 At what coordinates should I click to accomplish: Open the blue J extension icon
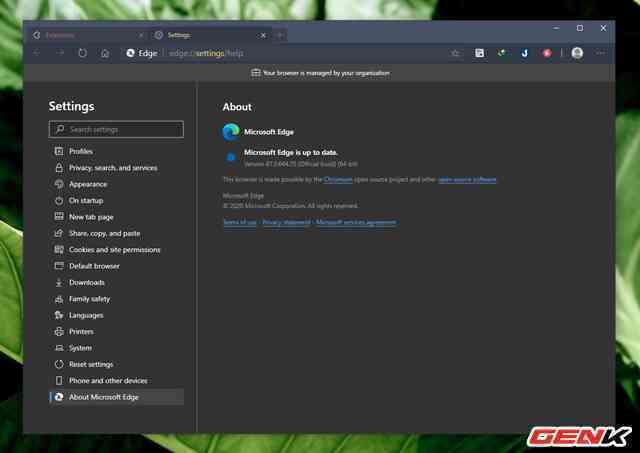(524, 53)
